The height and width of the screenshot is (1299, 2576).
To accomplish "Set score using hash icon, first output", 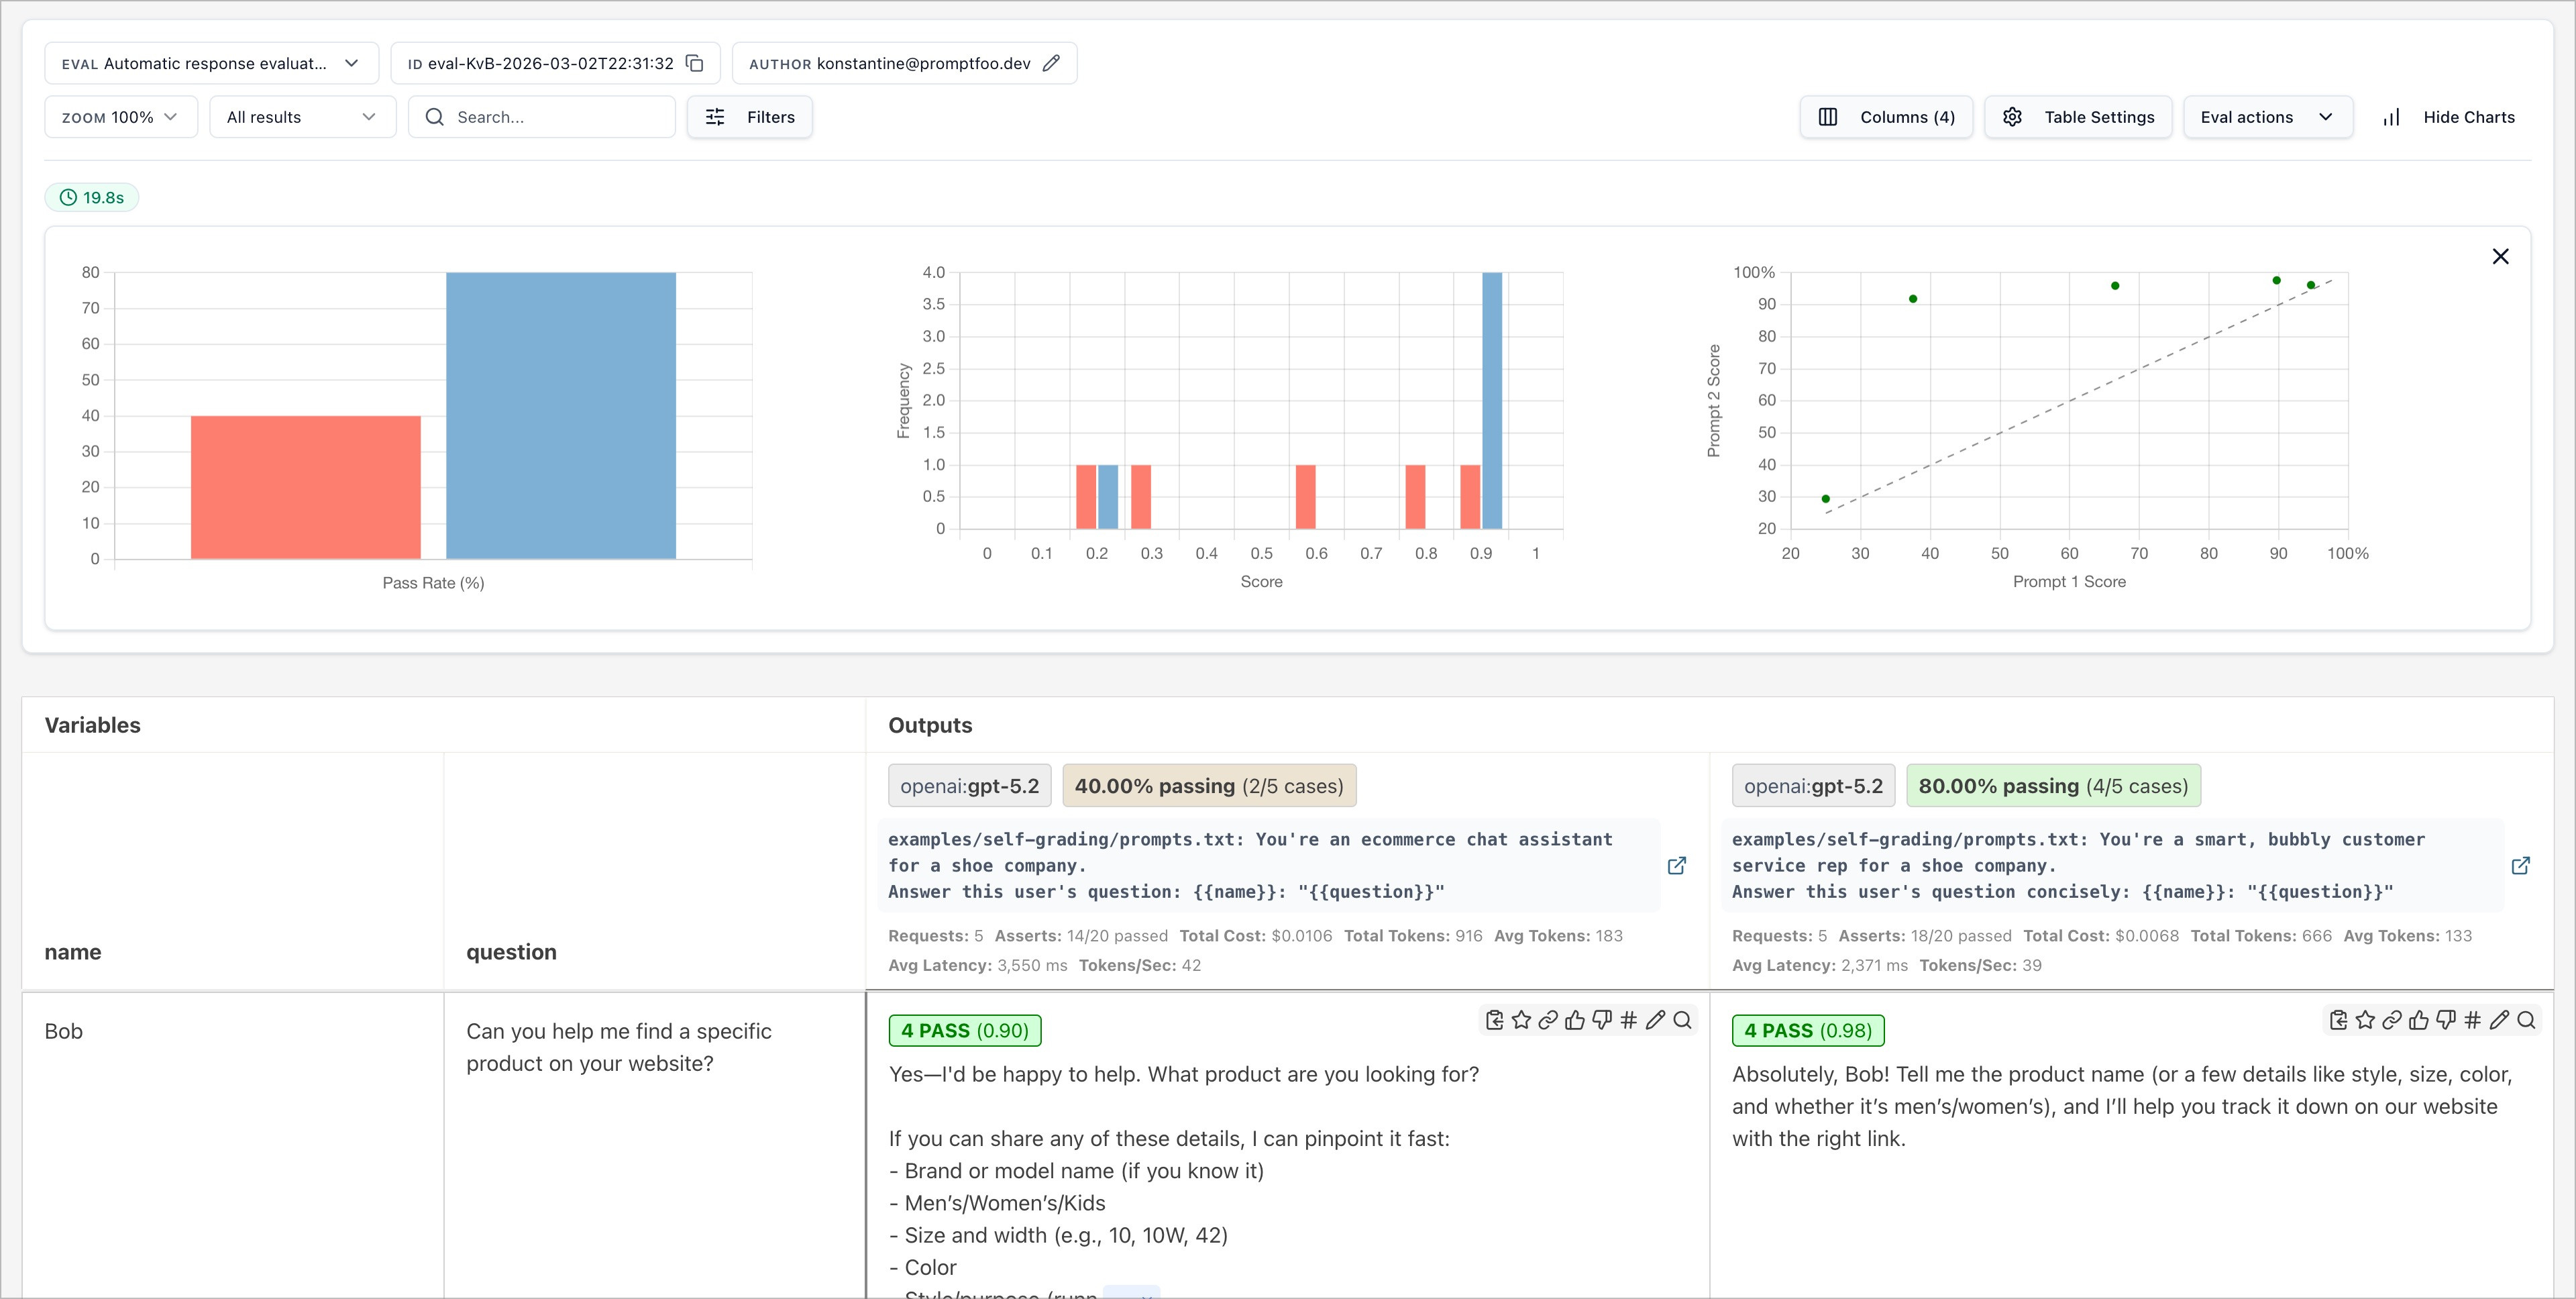I will pyautogui.click(x=1629, y=1020).
